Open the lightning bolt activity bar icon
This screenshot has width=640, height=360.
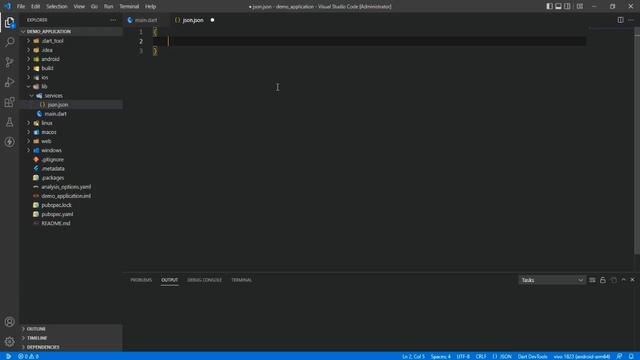tap(9, 142)
